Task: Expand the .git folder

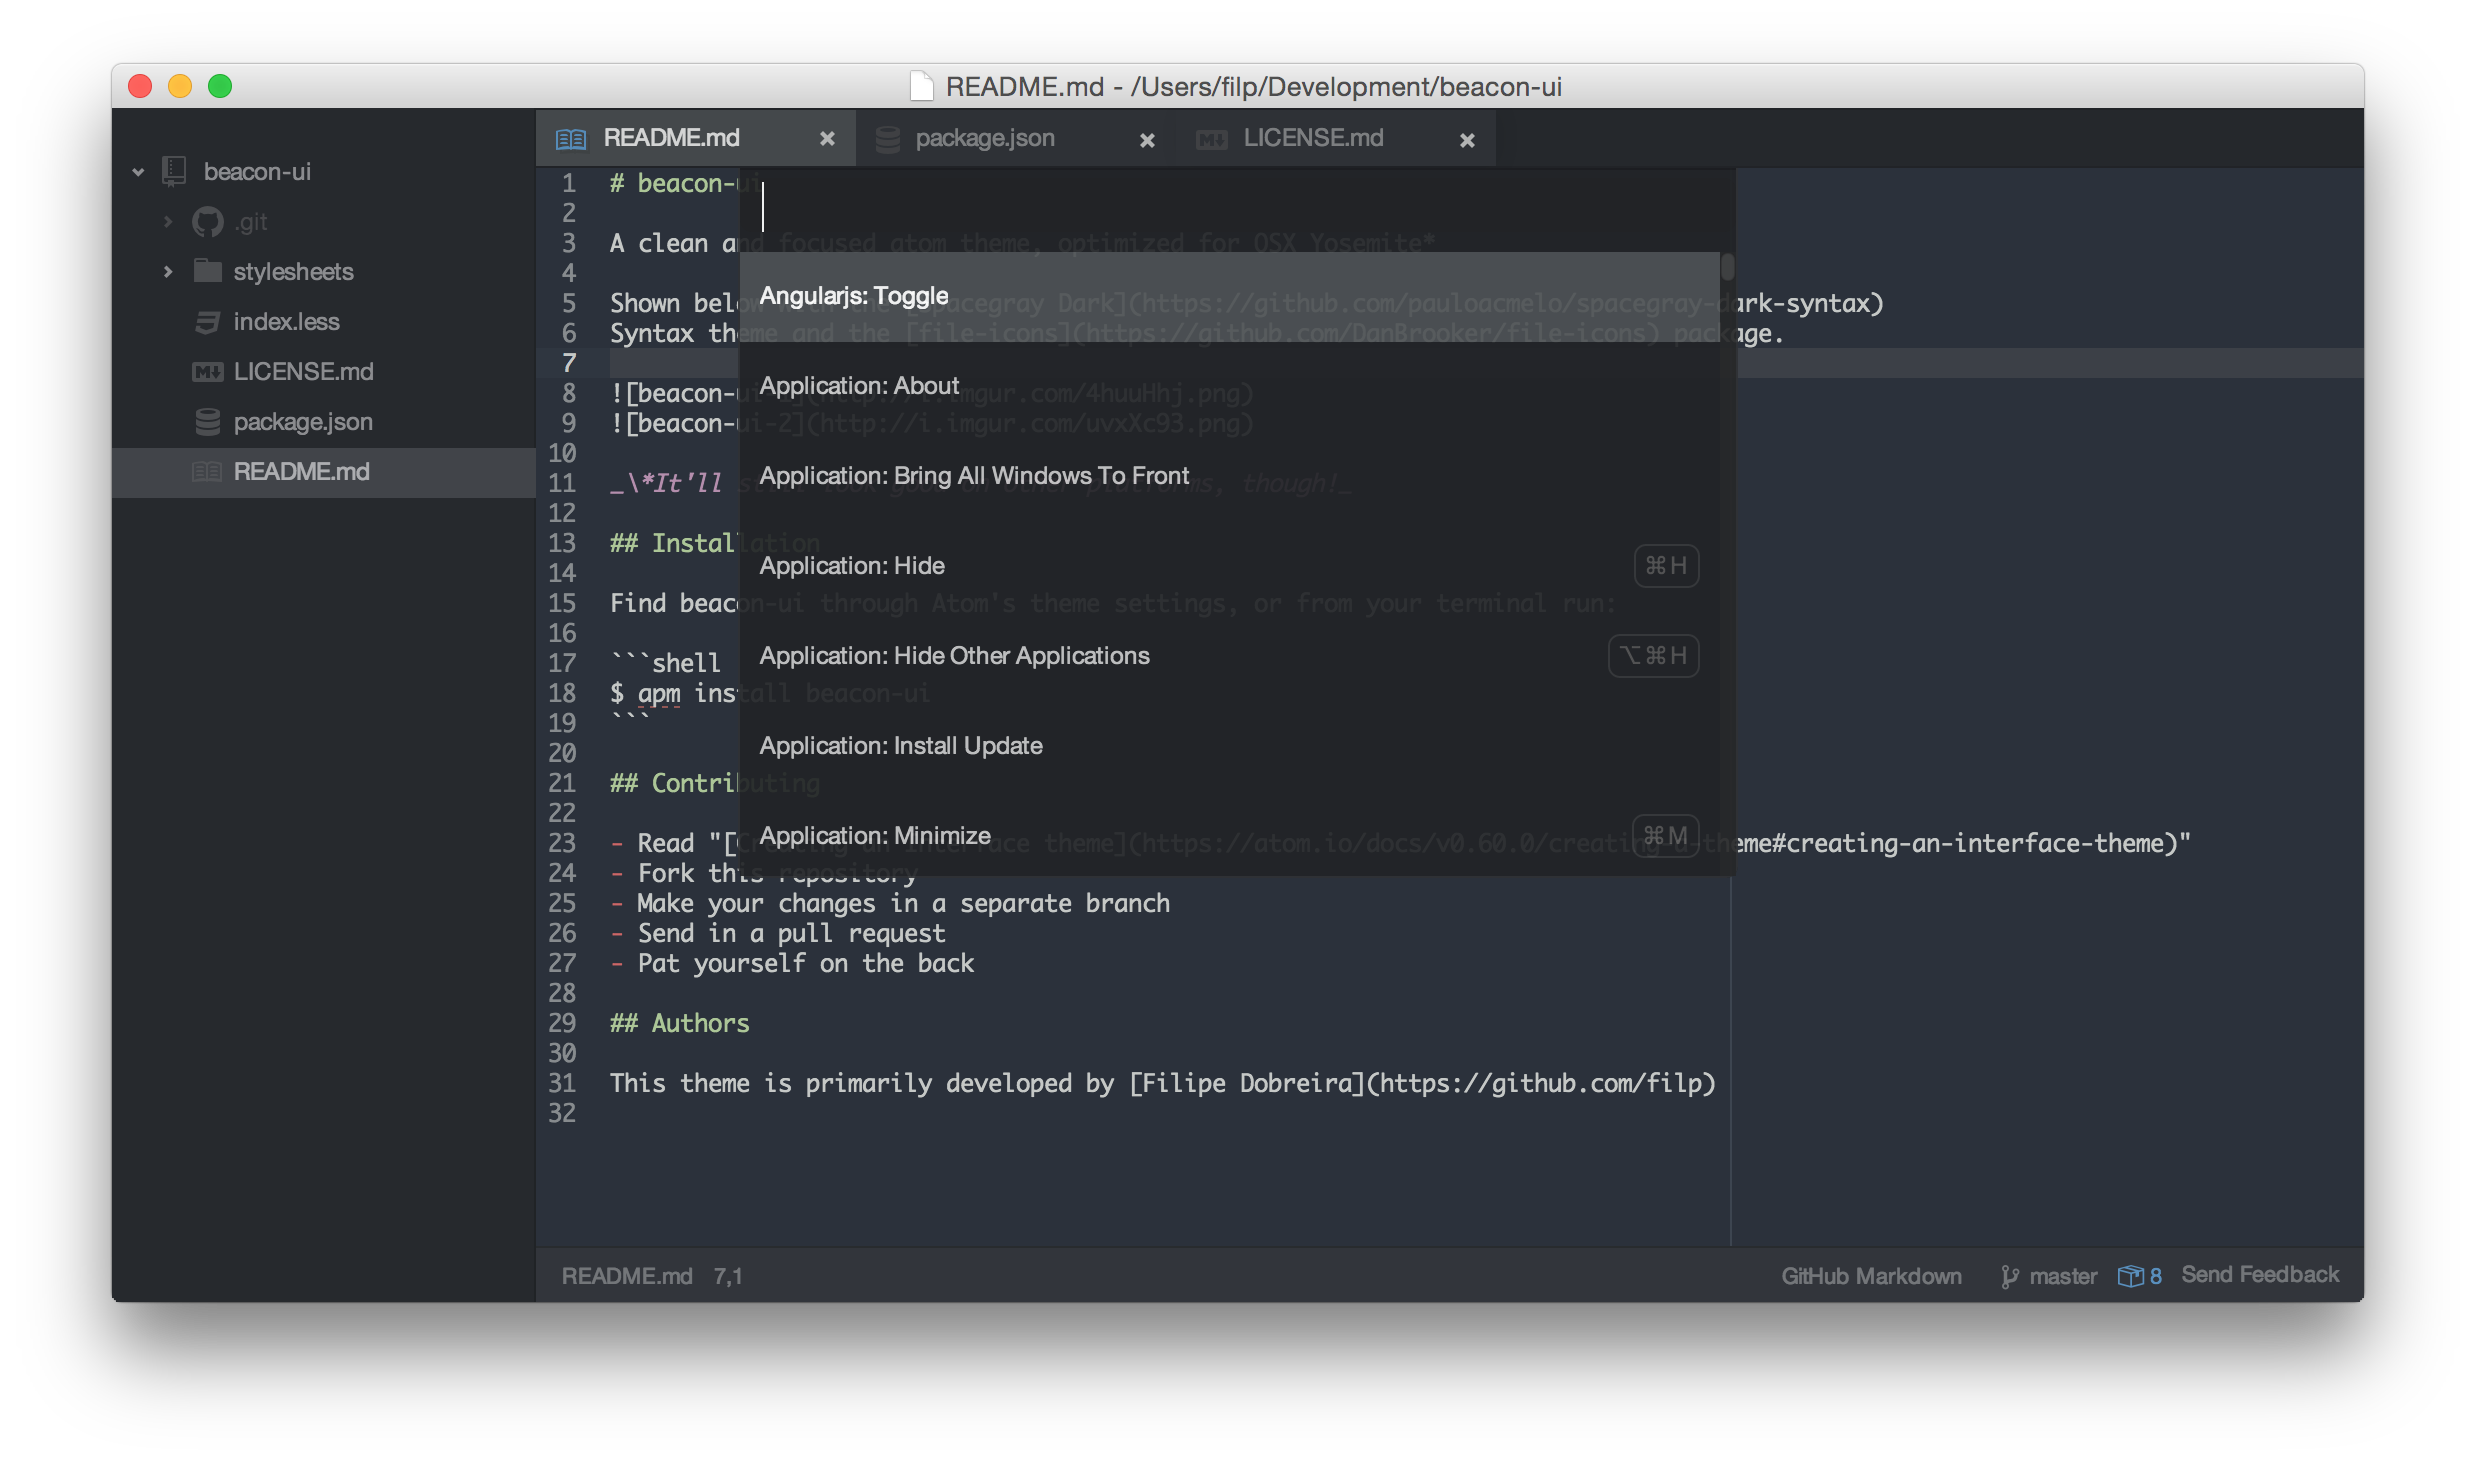Action: (168, 221)
